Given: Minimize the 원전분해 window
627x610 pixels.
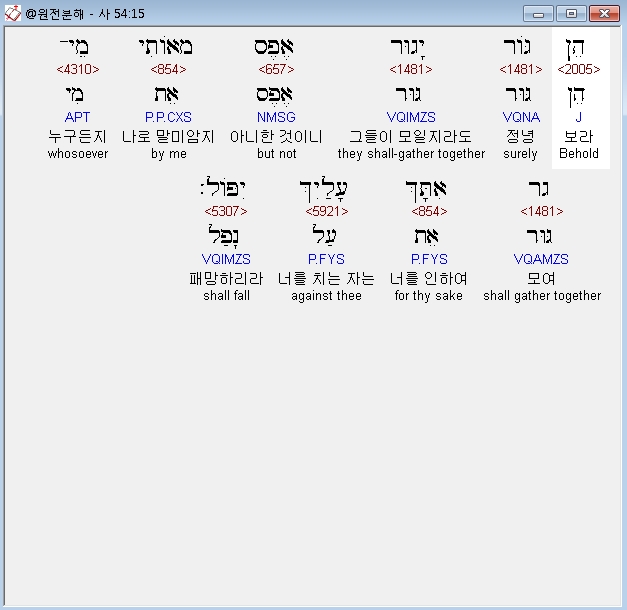Looking at the screenshot, I should (x=538, y=14).
